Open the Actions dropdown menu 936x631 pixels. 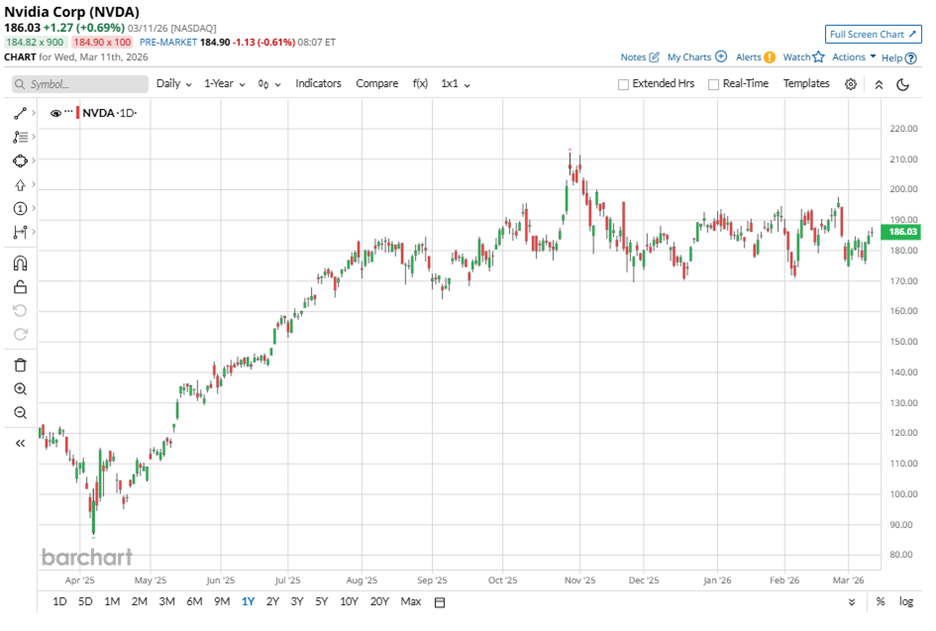854,57
